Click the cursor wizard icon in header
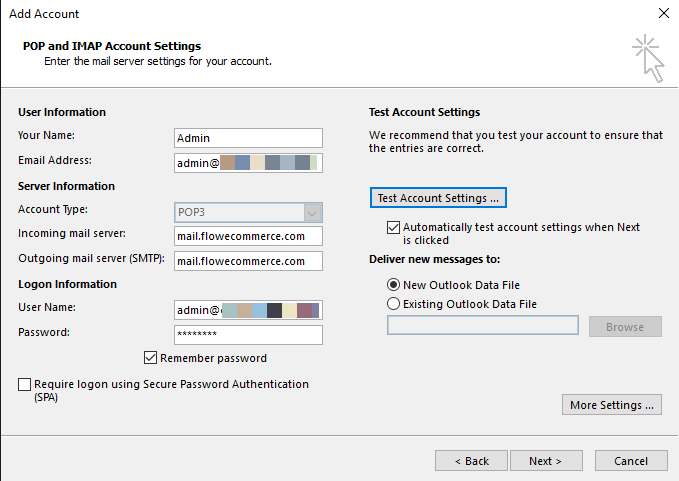This screenshot has height=481, width=679. pyautogui.click(x=648, y=58)
